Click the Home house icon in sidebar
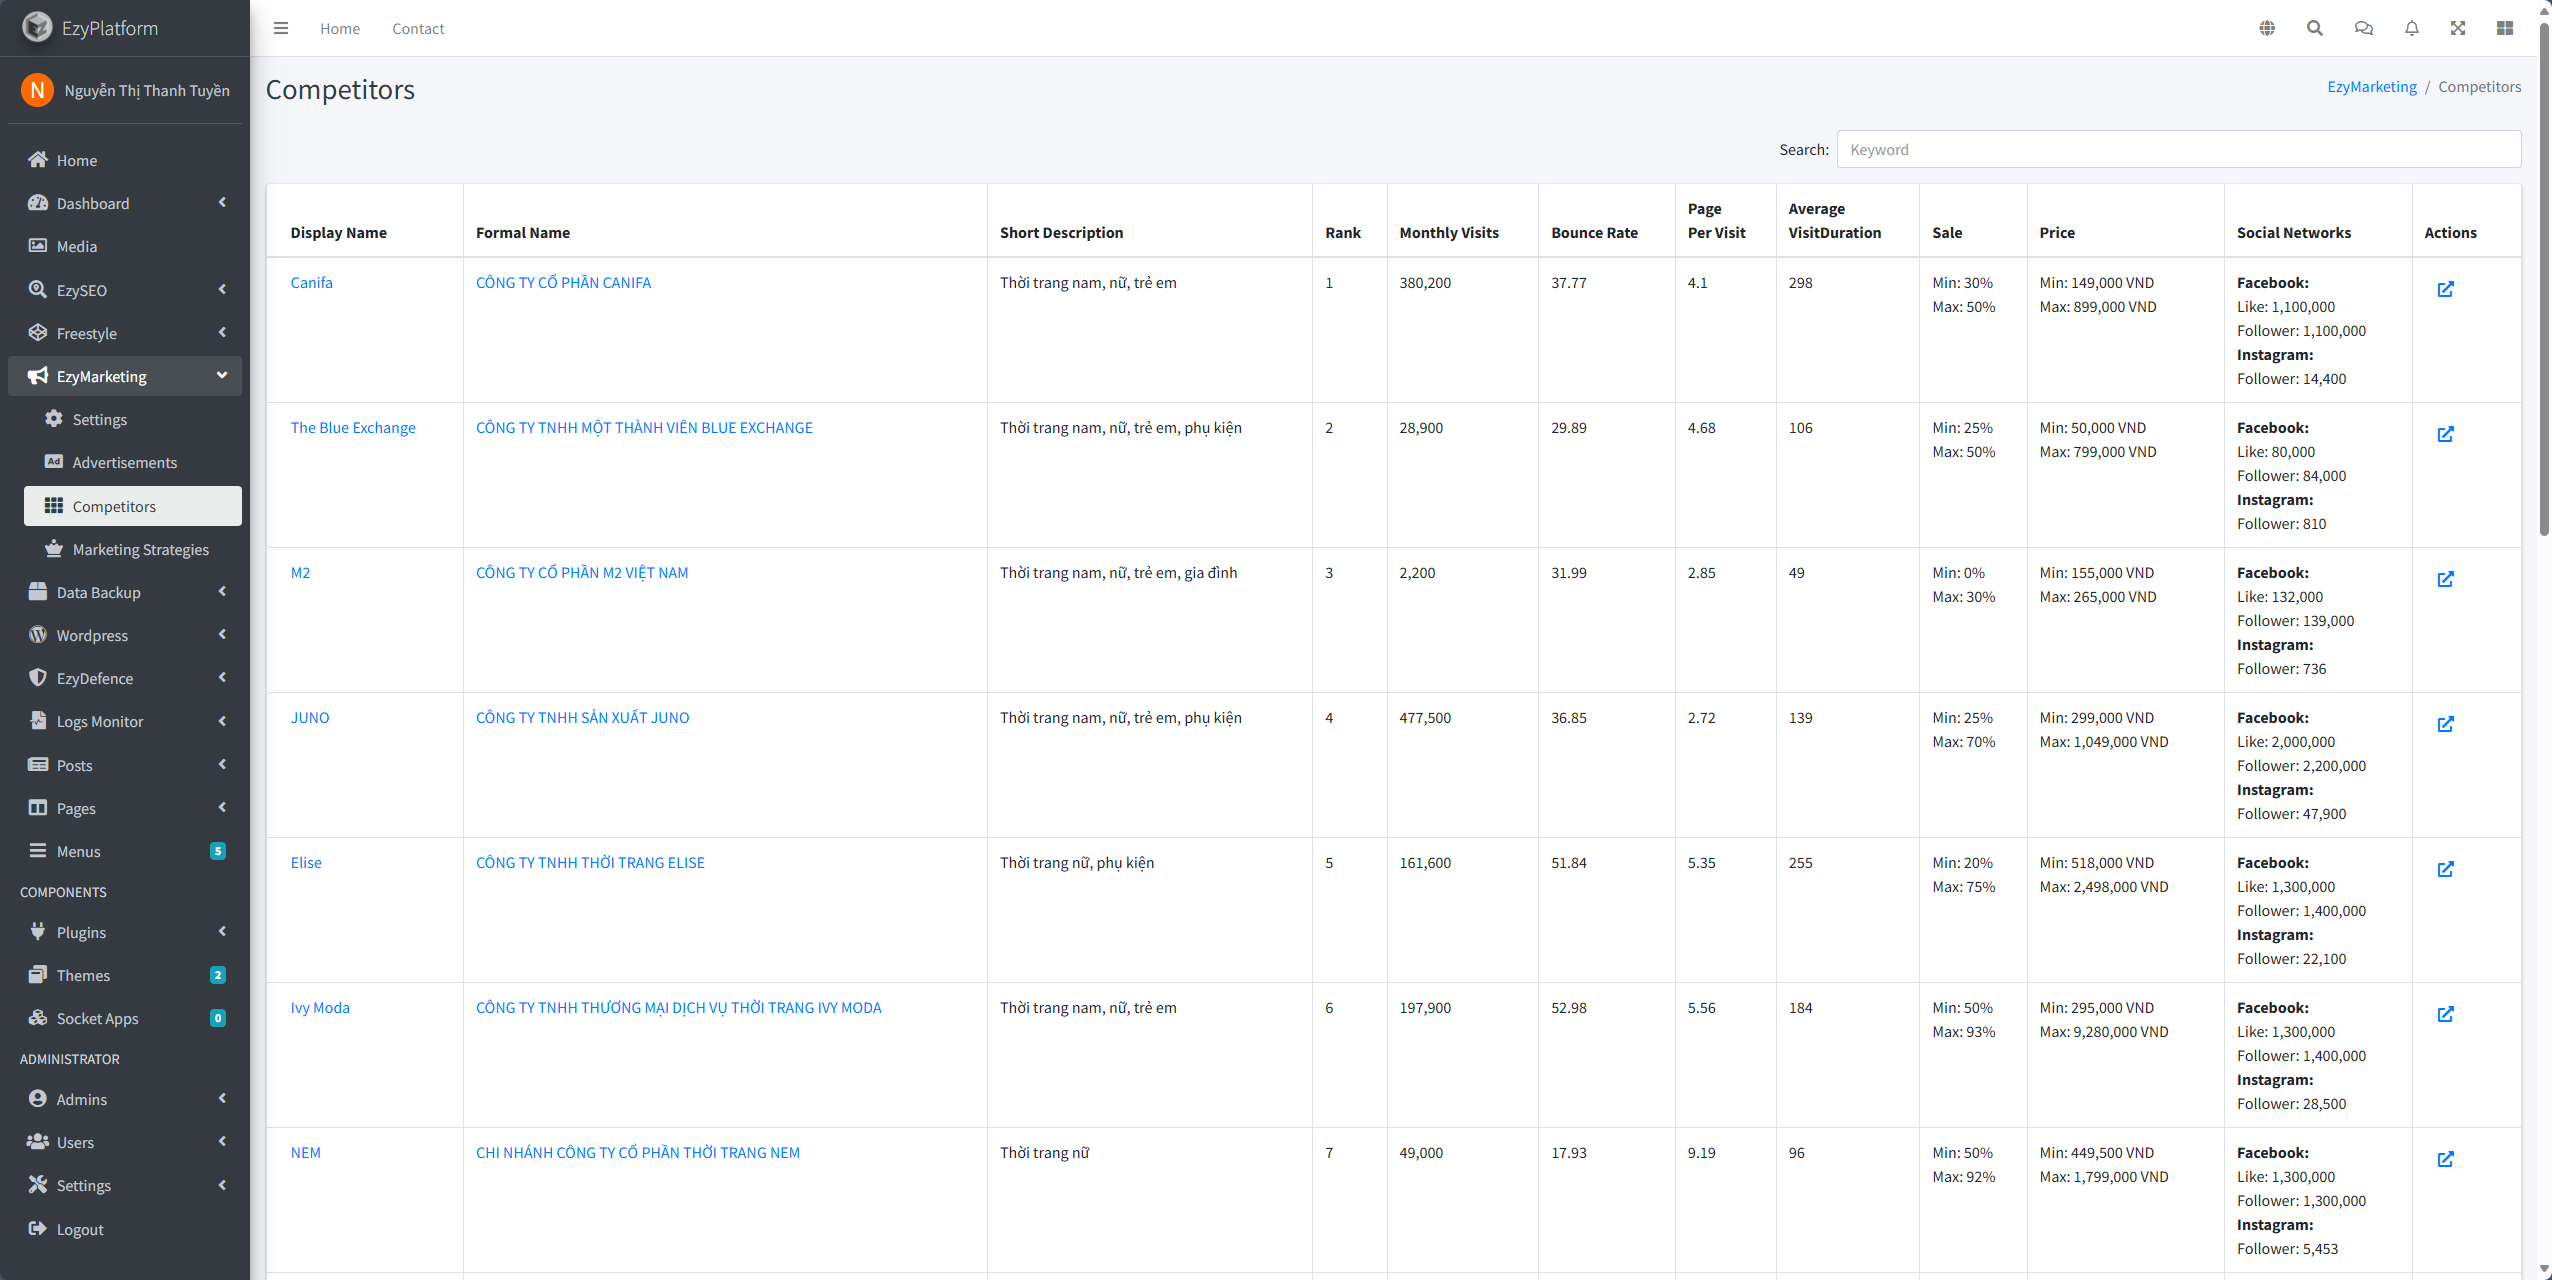This screenshot has width=2552, height=1280. click(38, 159)
